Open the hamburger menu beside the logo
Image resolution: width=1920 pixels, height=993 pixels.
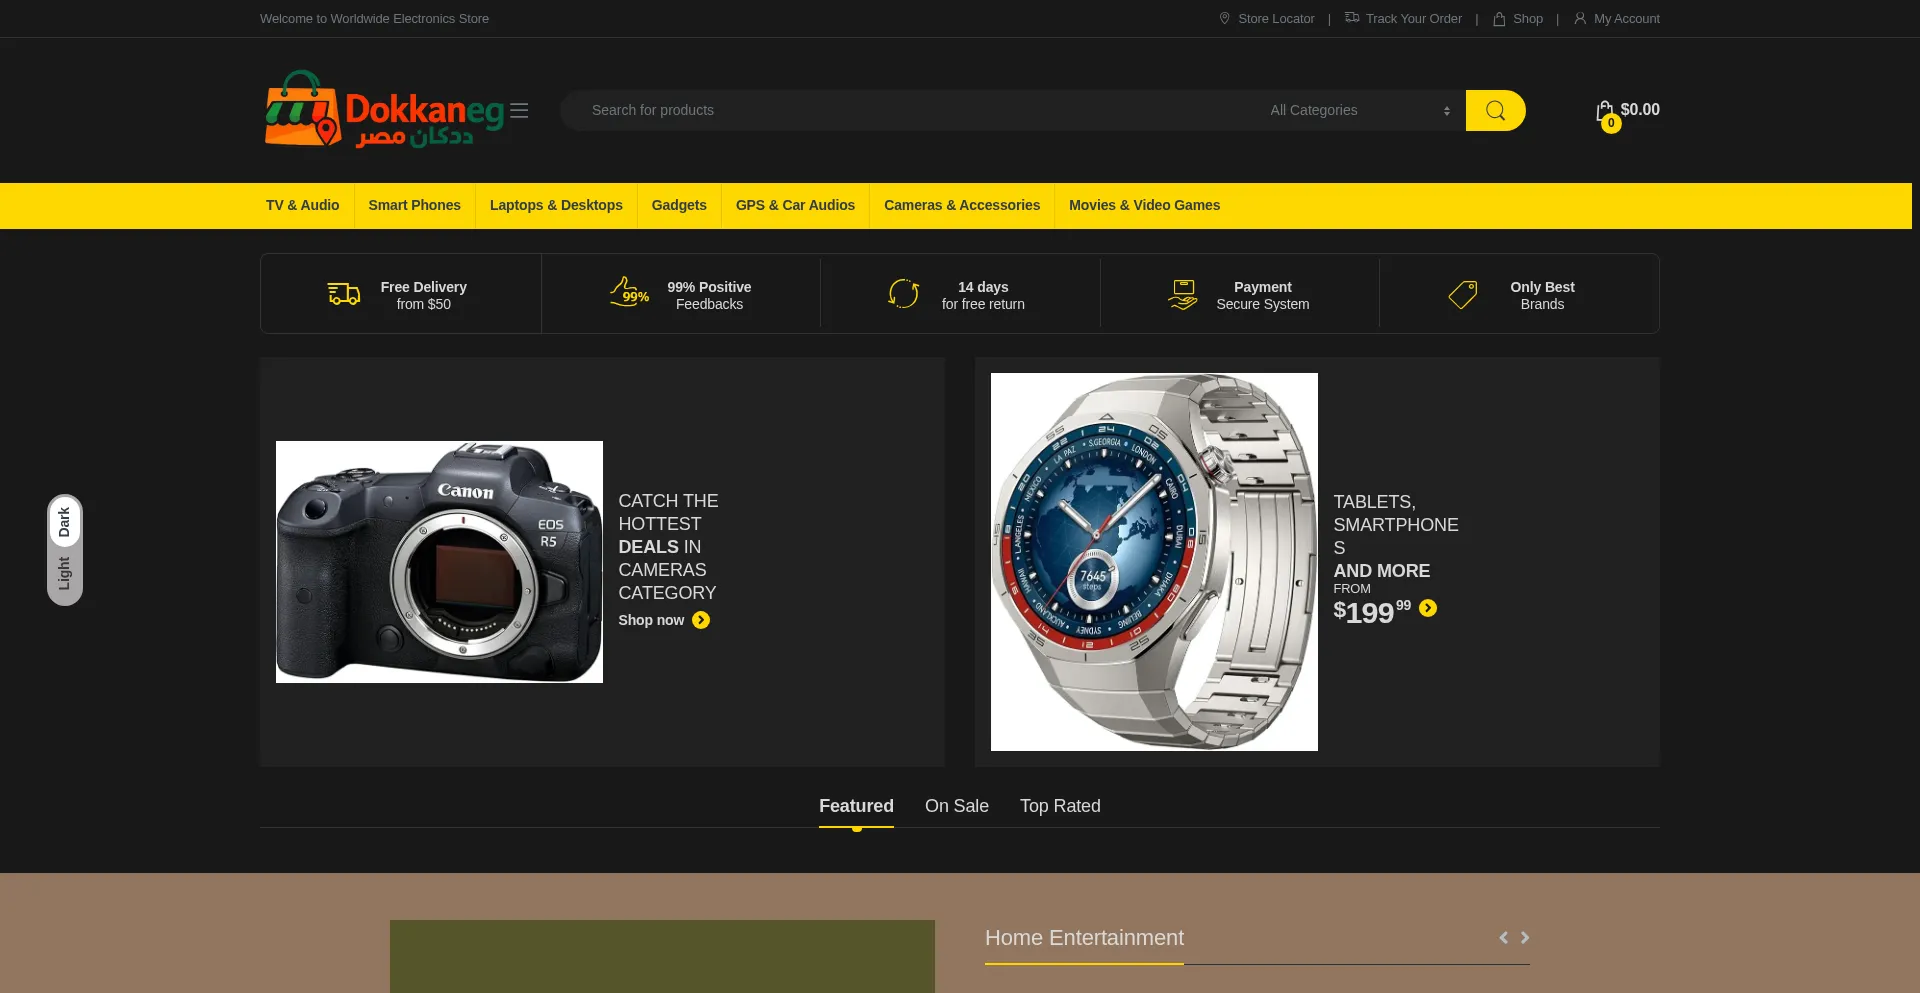click(519, 111)
